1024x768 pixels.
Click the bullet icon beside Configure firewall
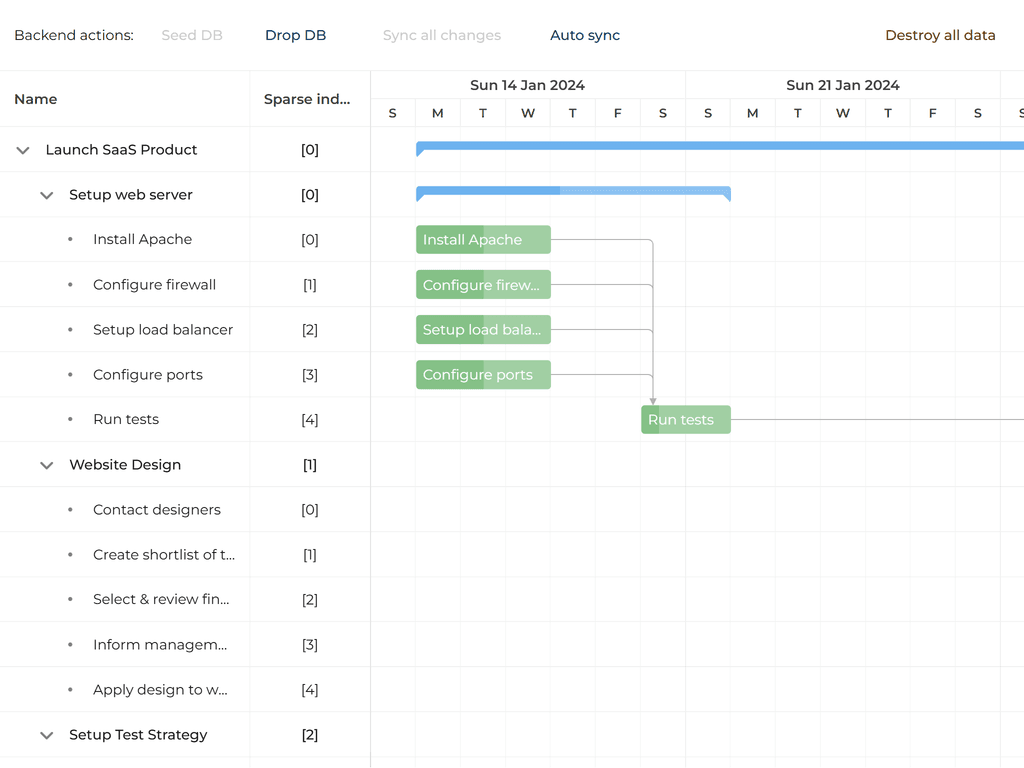[x=70, y=284]
